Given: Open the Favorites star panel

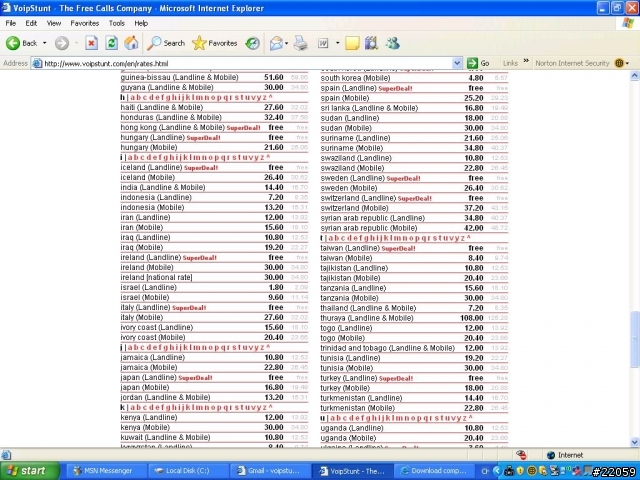Looking at the screenshot, I should tap(214, 43).
